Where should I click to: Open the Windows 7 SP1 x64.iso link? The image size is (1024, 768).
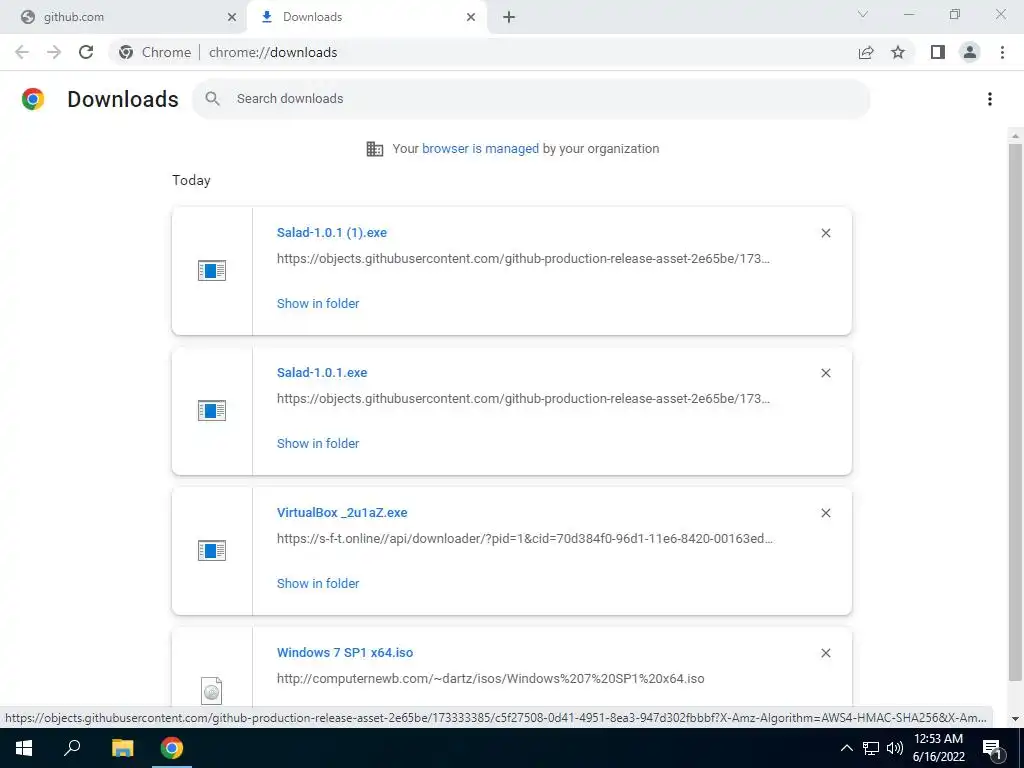click(x=345, y=652)
